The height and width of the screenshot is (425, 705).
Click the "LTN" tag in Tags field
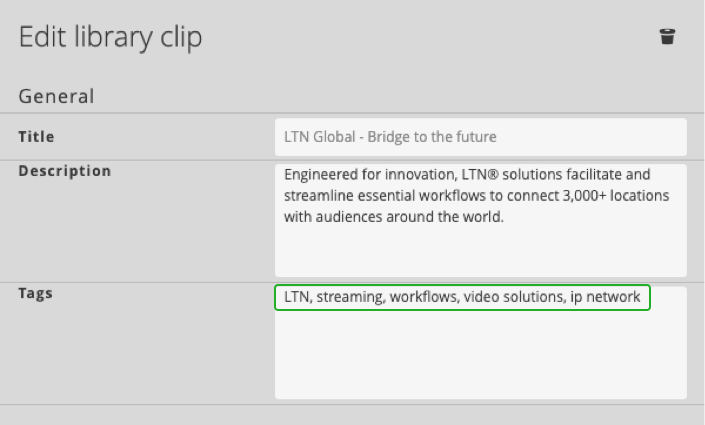296,298
